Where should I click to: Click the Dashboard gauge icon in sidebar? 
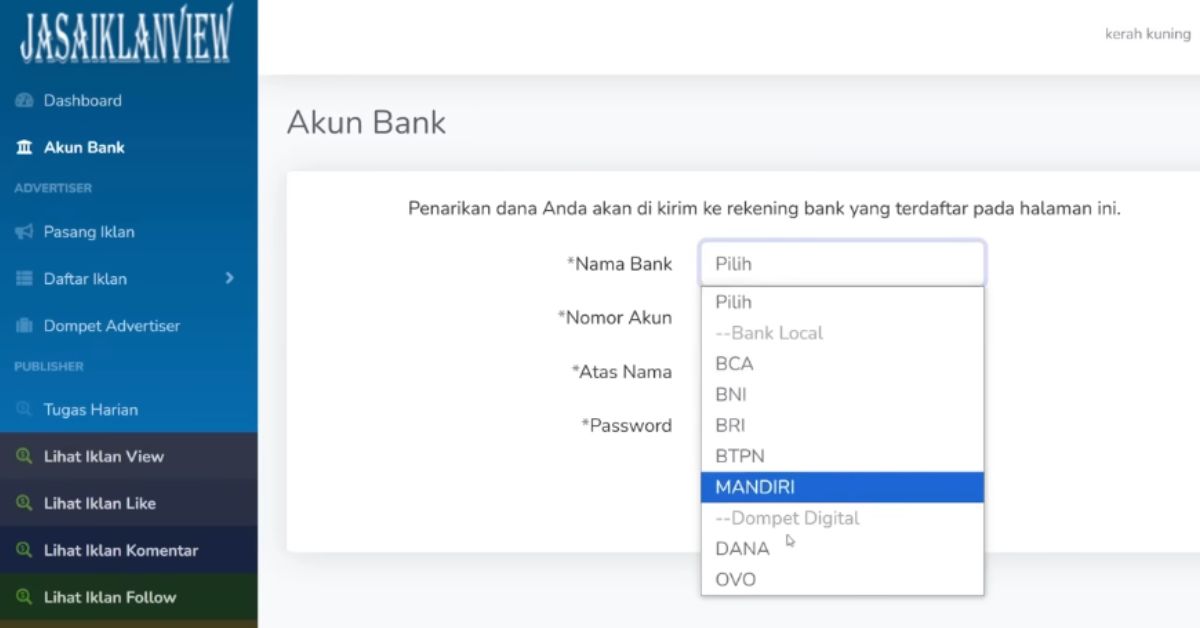pos(24,101)
